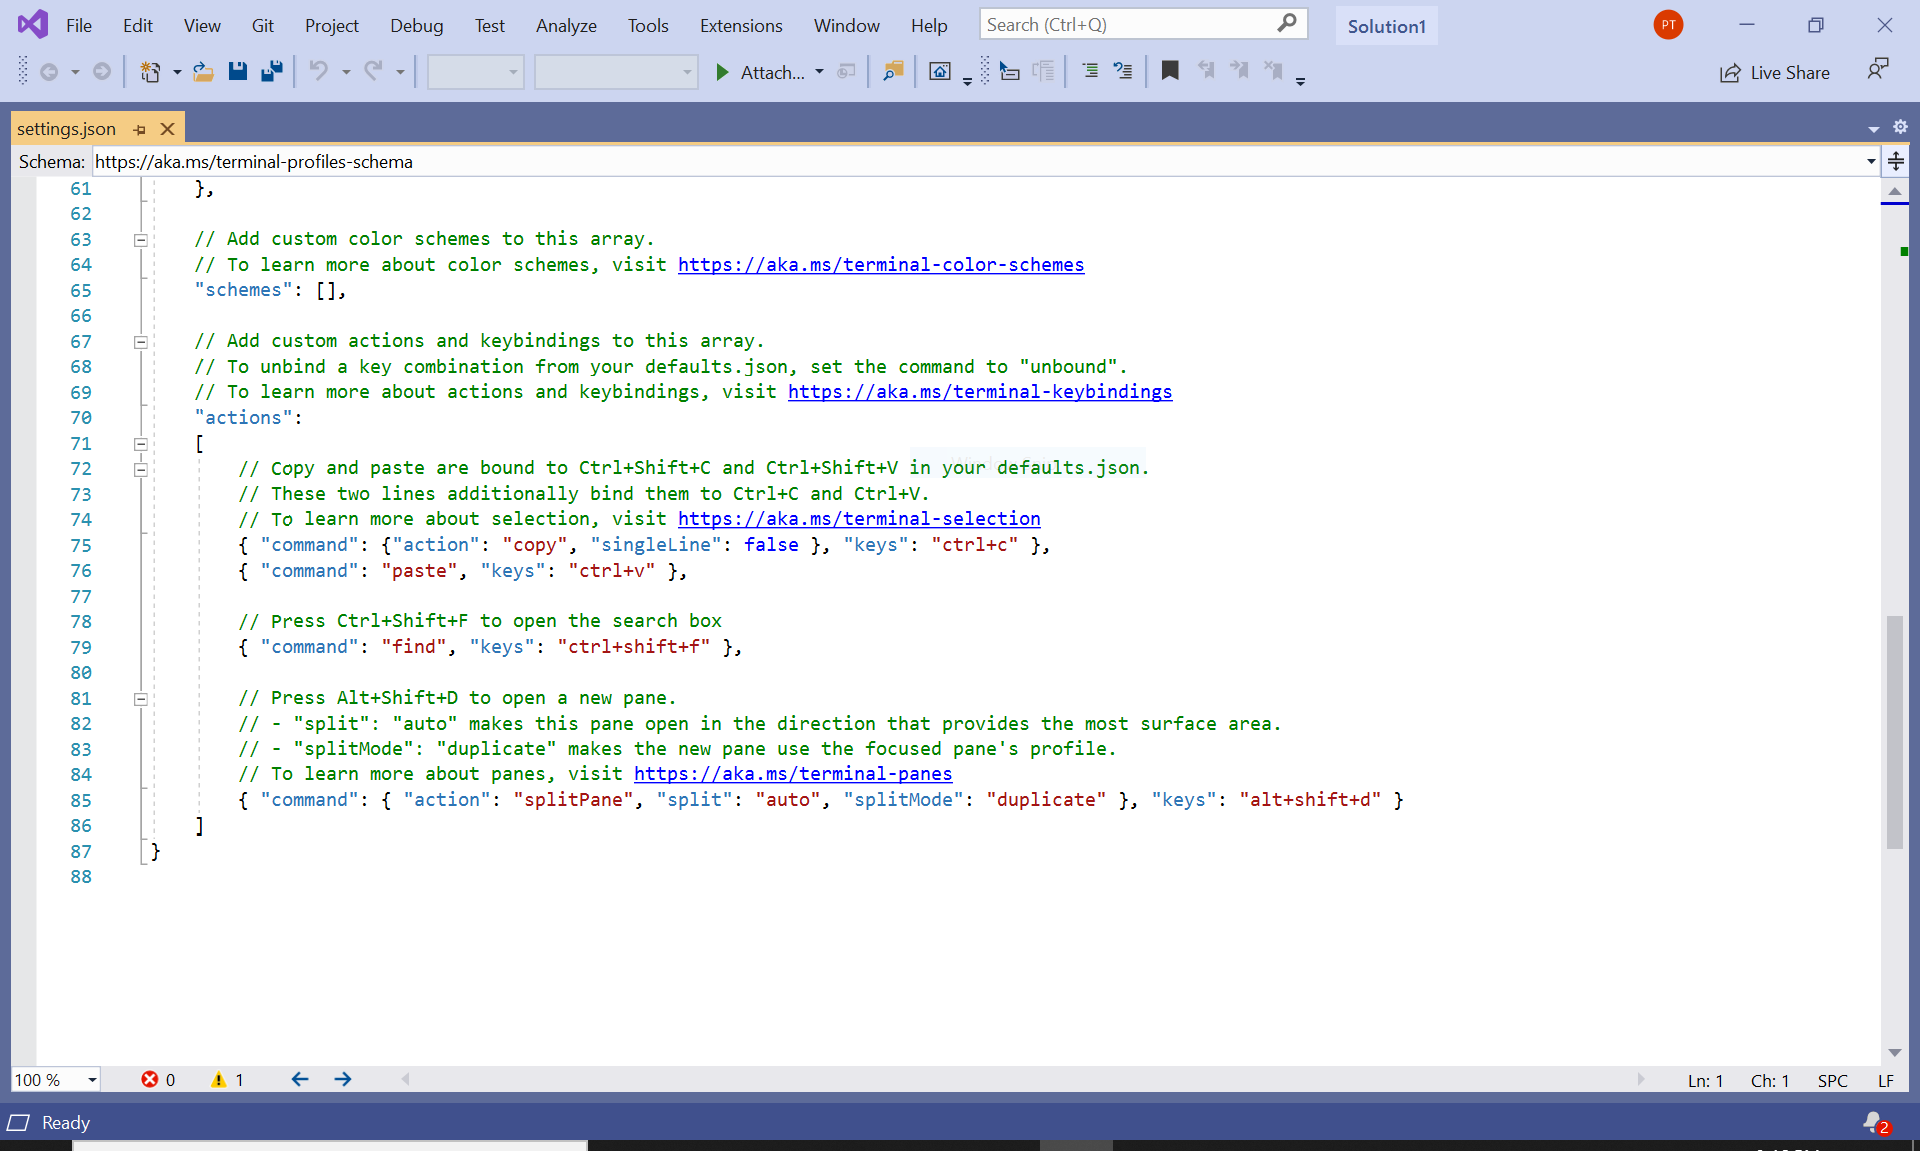Collapse comment block at line 63

coord(141,240)
